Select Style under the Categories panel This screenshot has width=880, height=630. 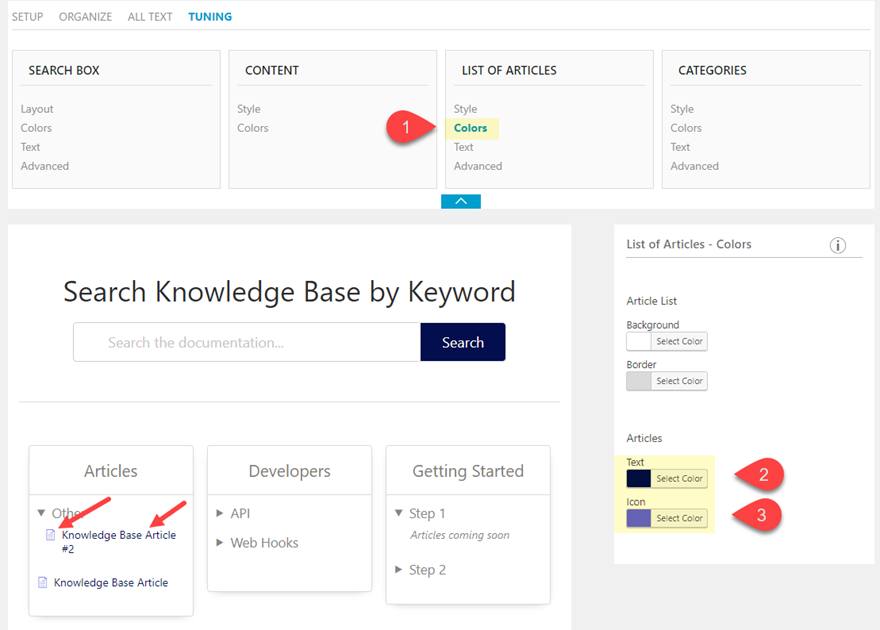point(682,108)
